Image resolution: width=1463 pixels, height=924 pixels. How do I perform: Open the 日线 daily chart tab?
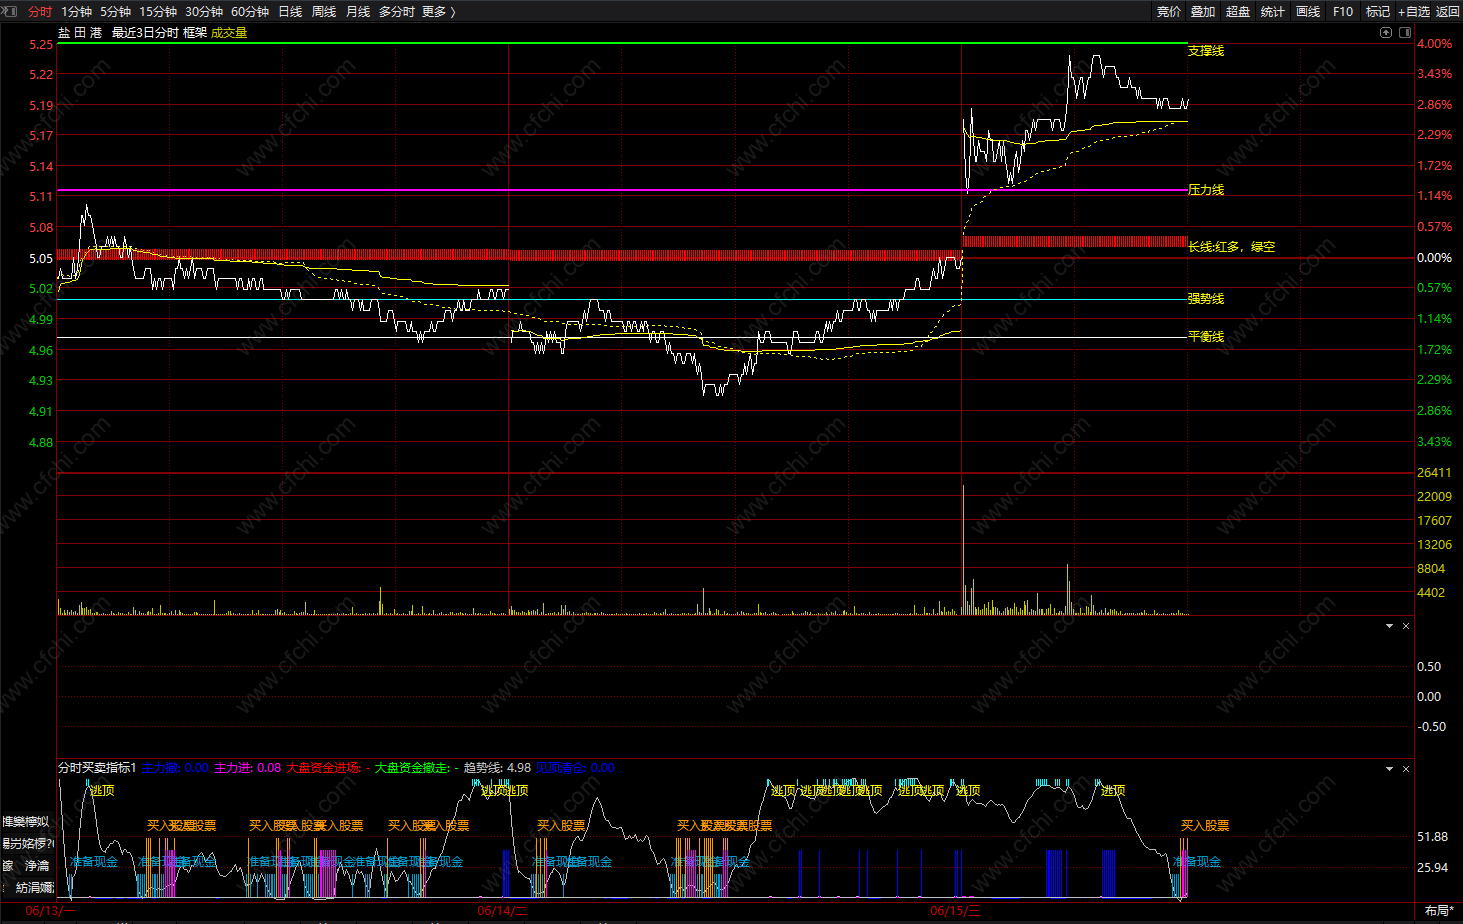click(290, 12)
